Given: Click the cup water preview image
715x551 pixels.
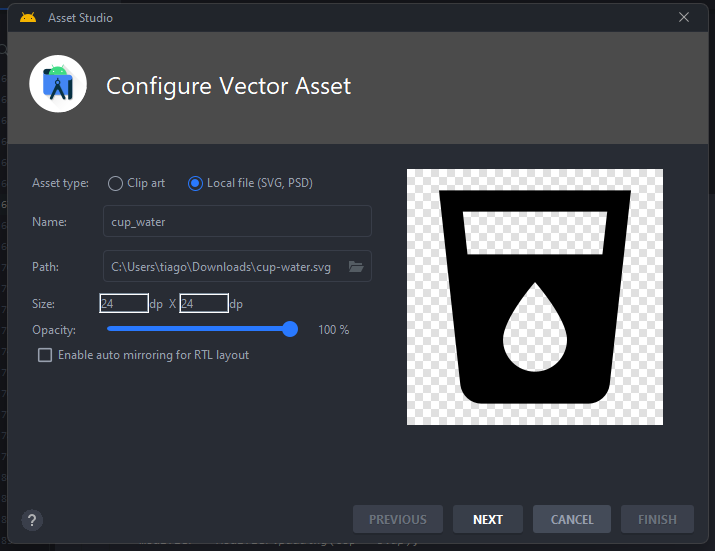Looking at the screenshot, I should 534,297.
